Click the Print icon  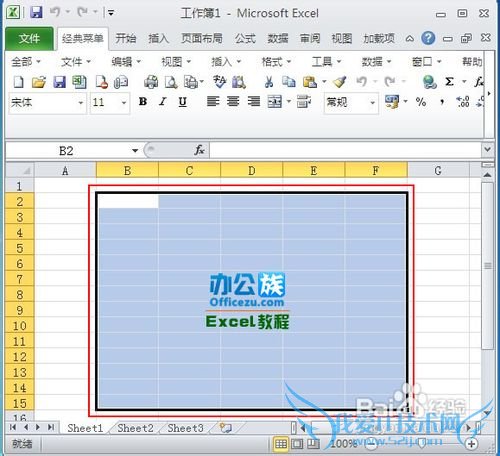click(x=151, y=82)
